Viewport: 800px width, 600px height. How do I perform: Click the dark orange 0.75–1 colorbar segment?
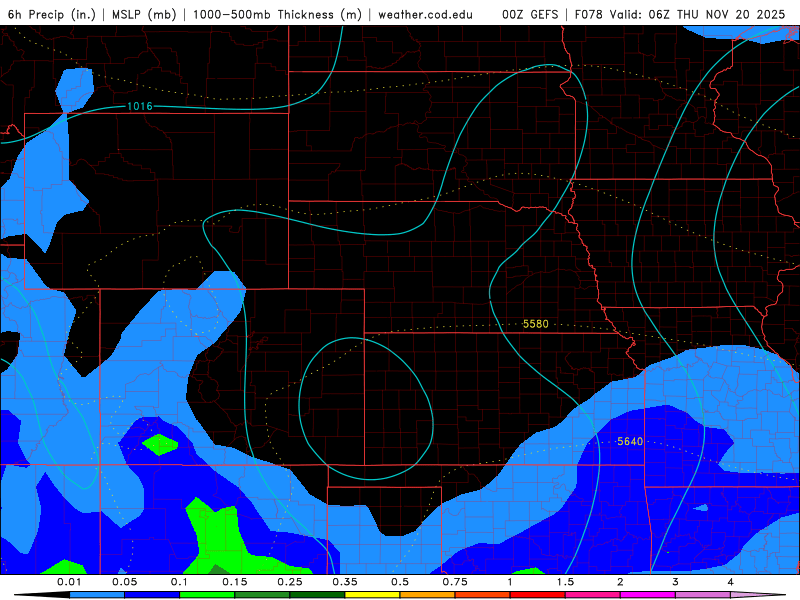pyautogui.click(x=483, y=595)
